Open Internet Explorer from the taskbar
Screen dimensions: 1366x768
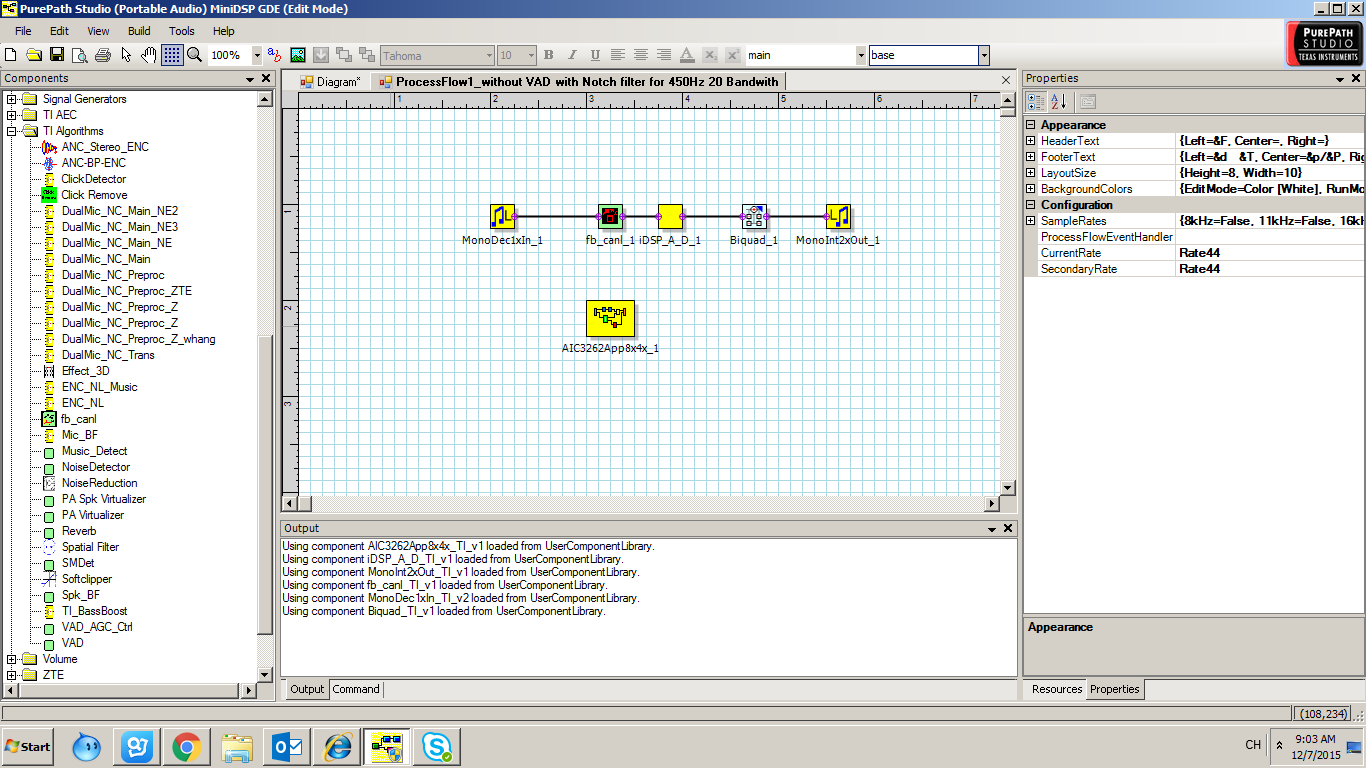(x=339, y=746)
